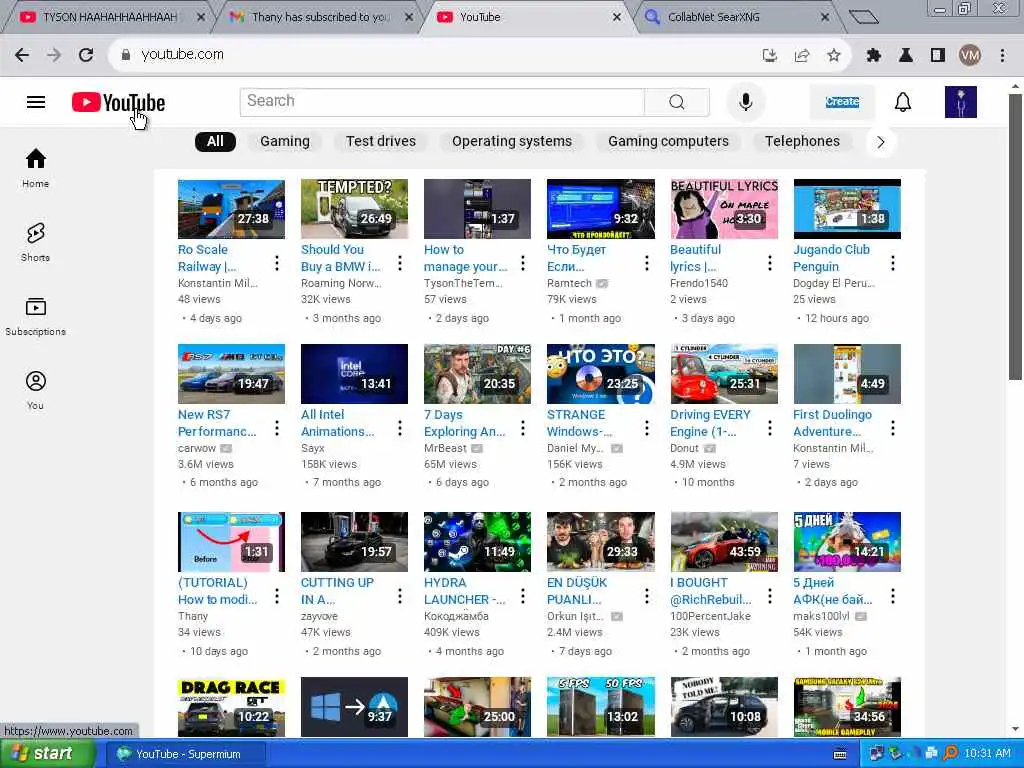Open new browser tab button

863,17
